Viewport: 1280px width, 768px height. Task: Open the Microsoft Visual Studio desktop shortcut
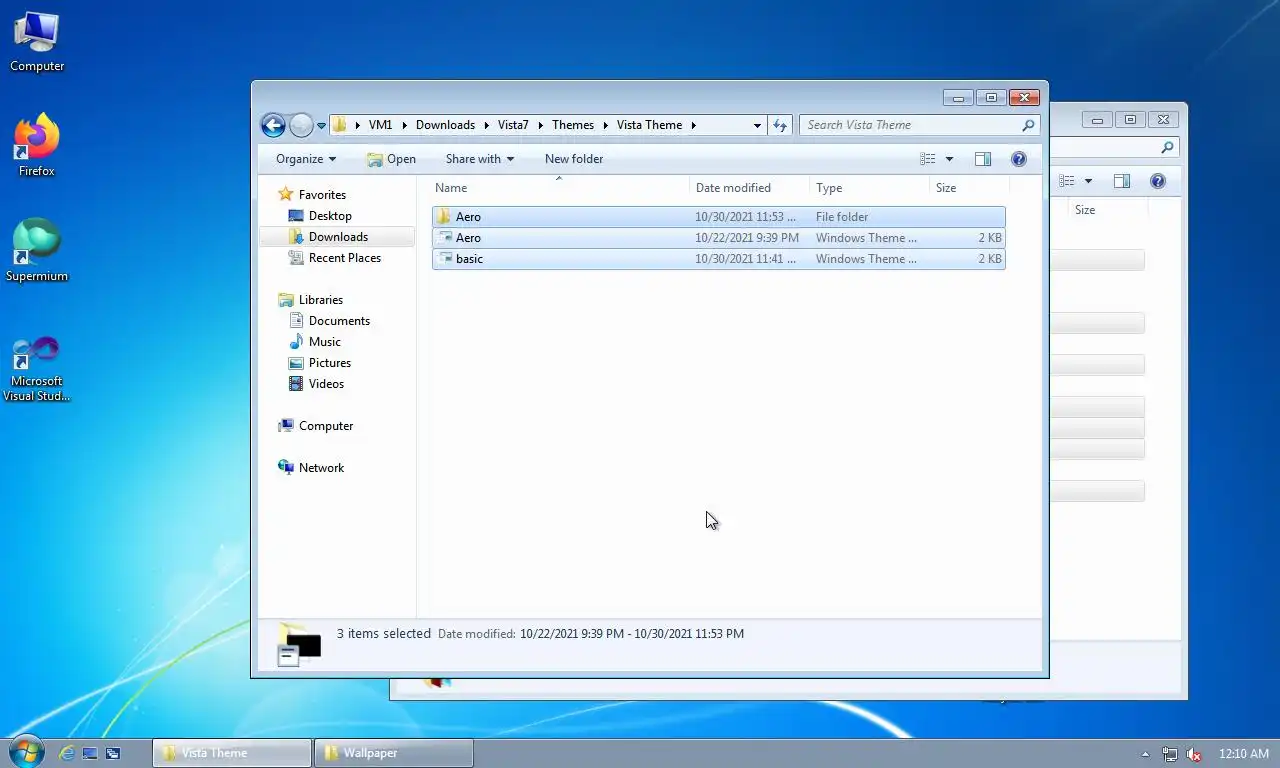pos(37,368)
